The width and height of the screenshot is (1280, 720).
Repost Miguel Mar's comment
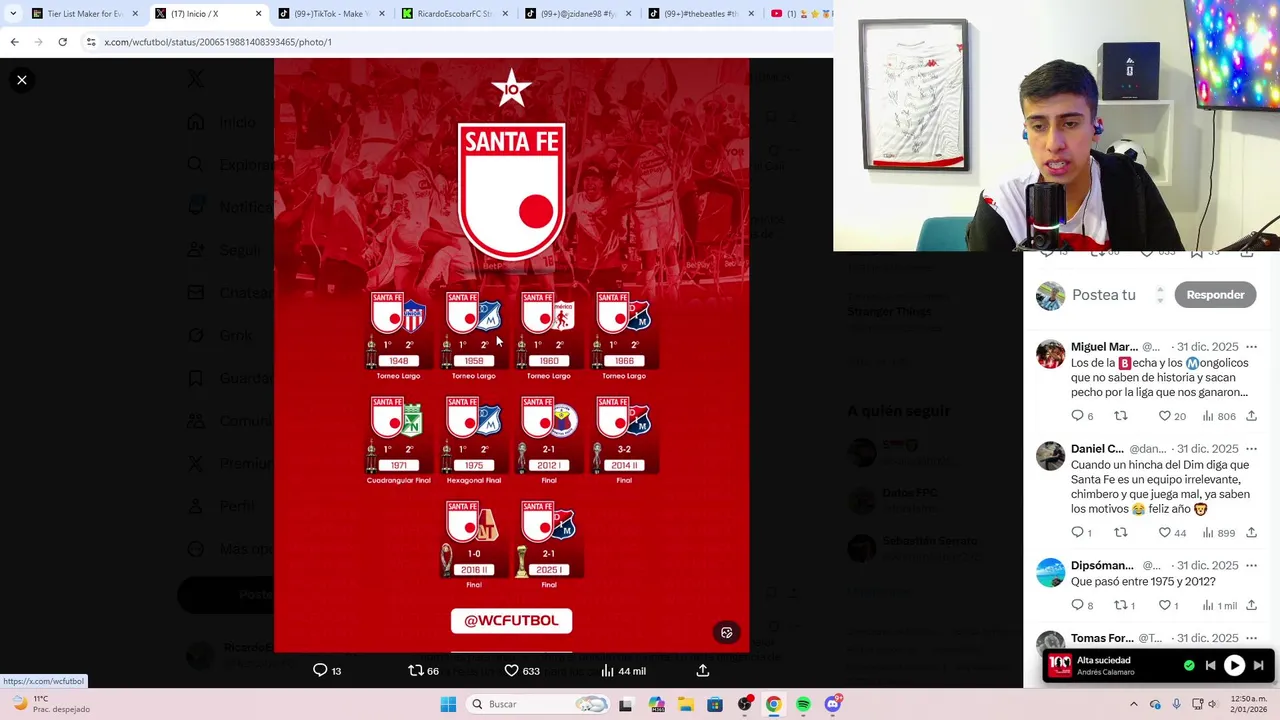tap(1121, 416)
